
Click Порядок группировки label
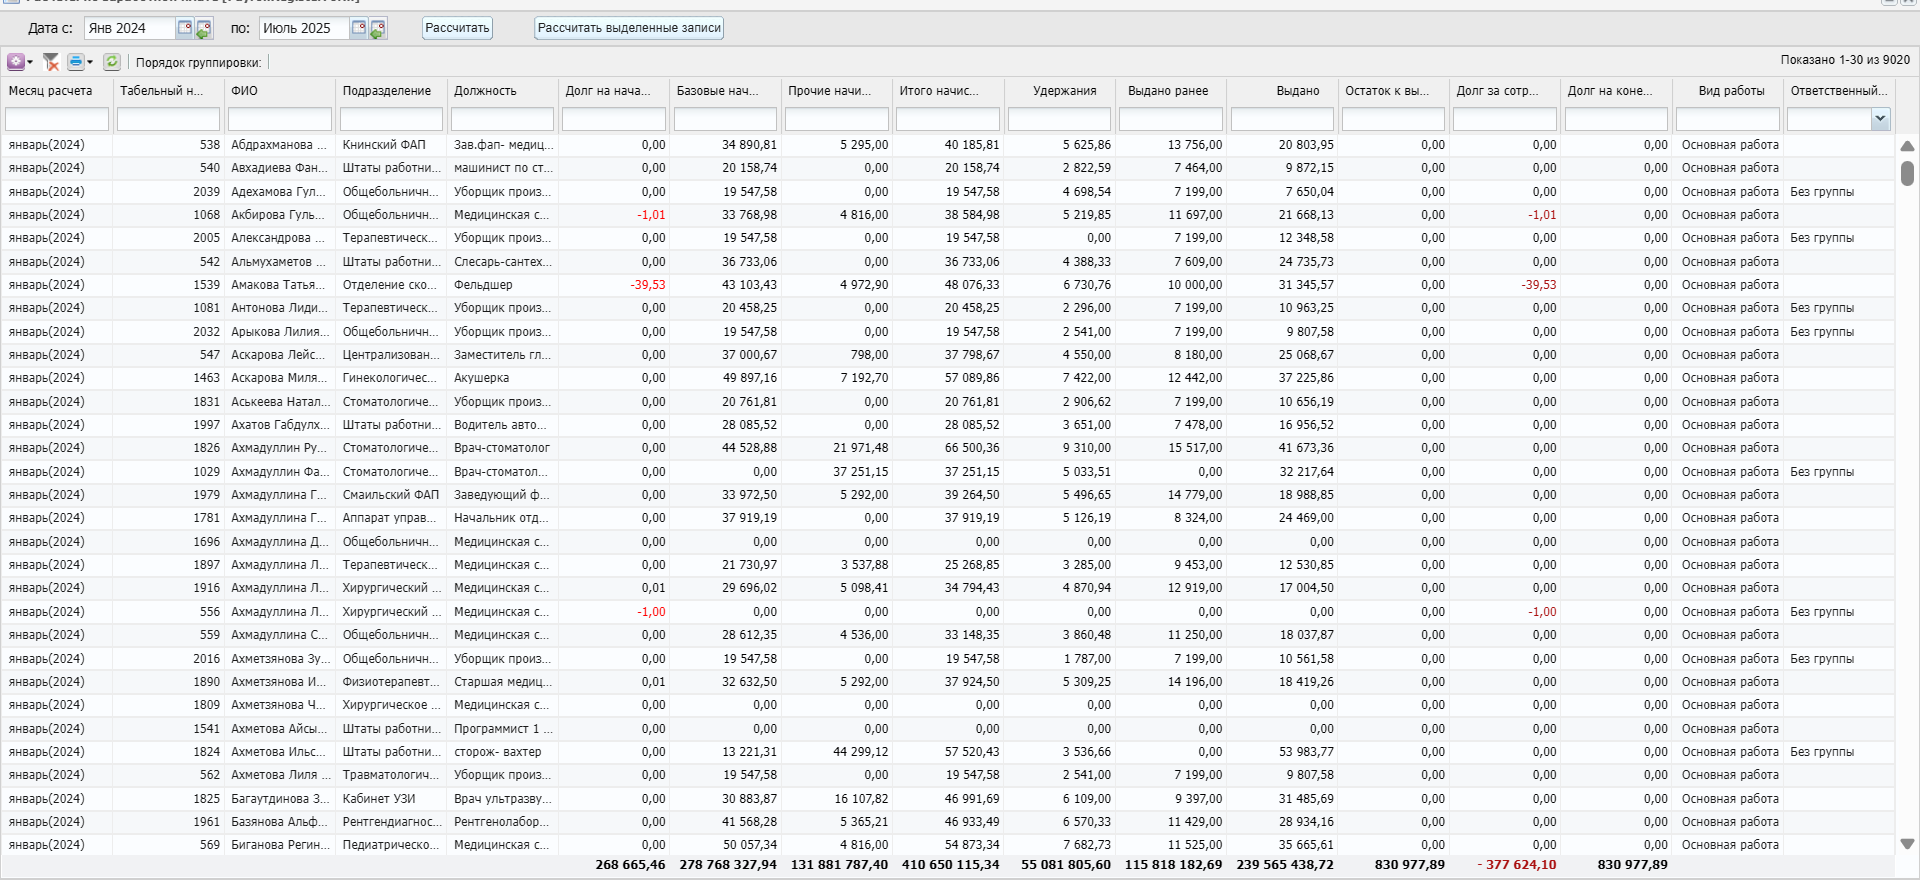click(x=198, y=63)
